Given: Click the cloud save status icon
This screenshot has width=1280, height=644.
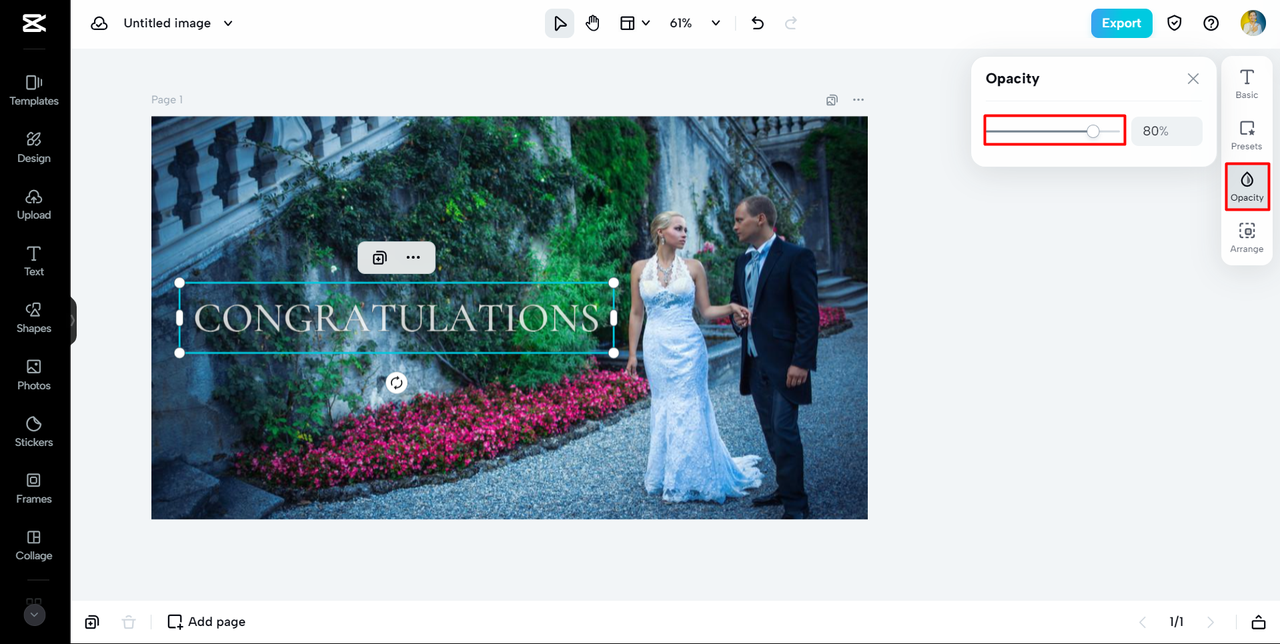Looking at the screenshot, I should 99,23.
